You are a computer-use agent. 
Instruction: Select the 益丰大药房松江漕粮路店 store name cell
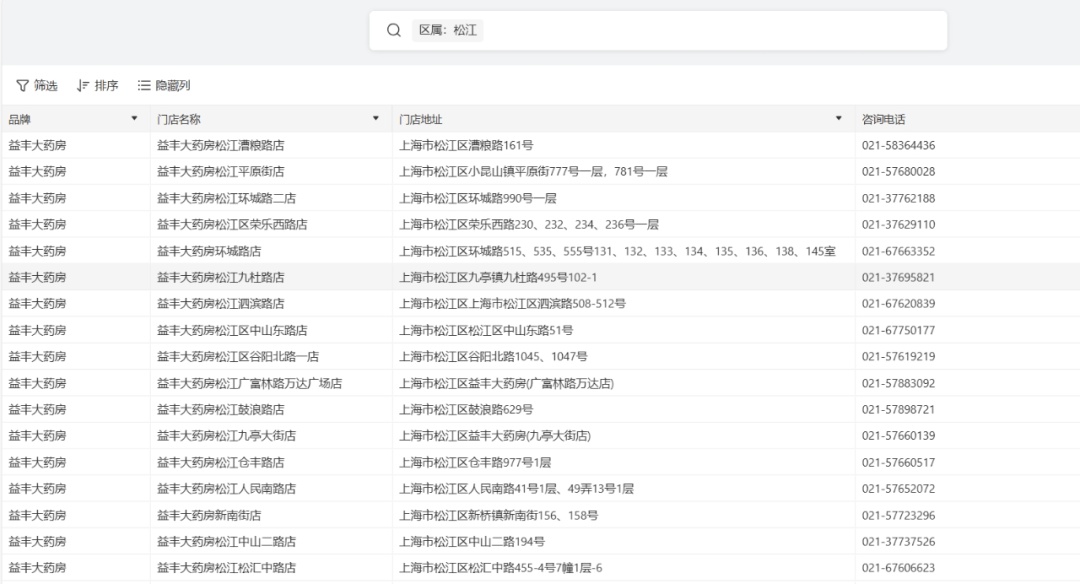coord(220,146)
